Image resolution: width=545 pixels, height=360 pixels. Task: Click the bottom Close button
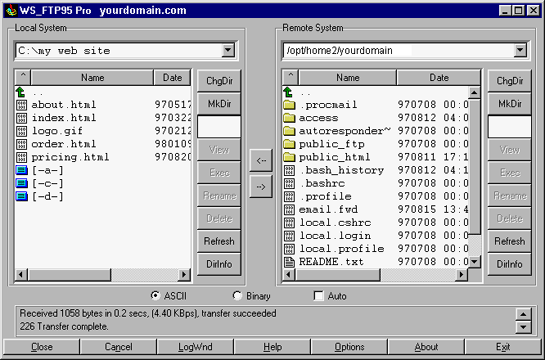click(42, 347)
